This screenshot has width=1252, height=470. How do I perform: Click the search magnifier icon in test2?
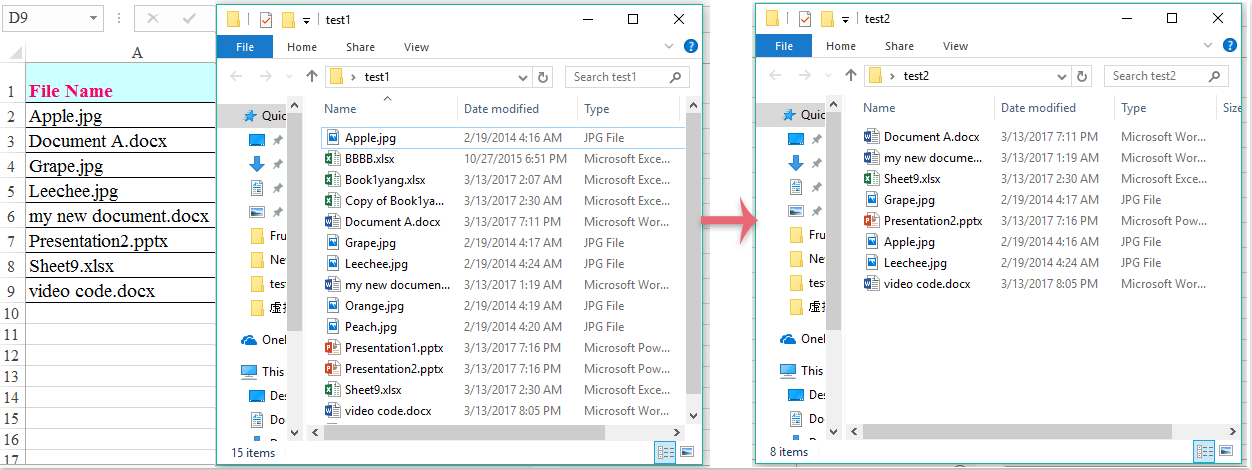(x=1214, y=76)
